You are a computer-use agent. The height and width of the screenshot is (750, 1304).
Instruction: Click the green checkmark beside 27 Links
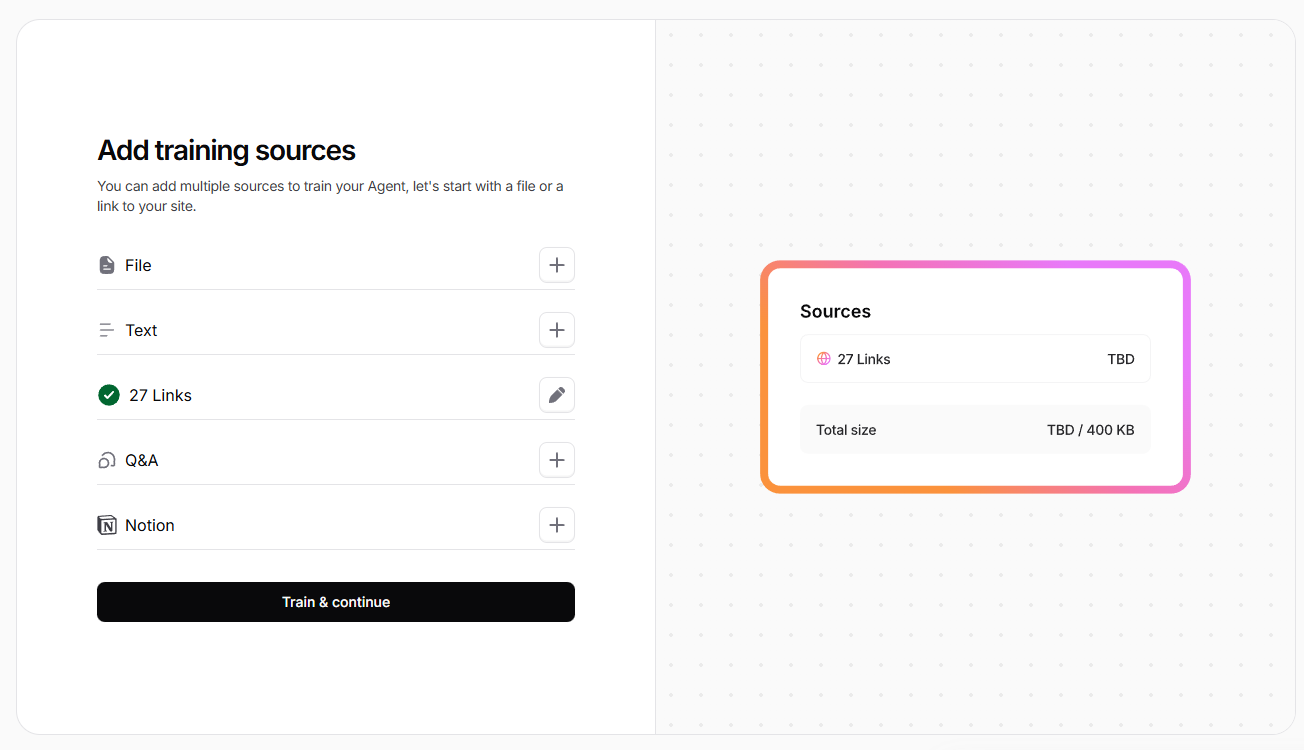(x=109, y=395)
